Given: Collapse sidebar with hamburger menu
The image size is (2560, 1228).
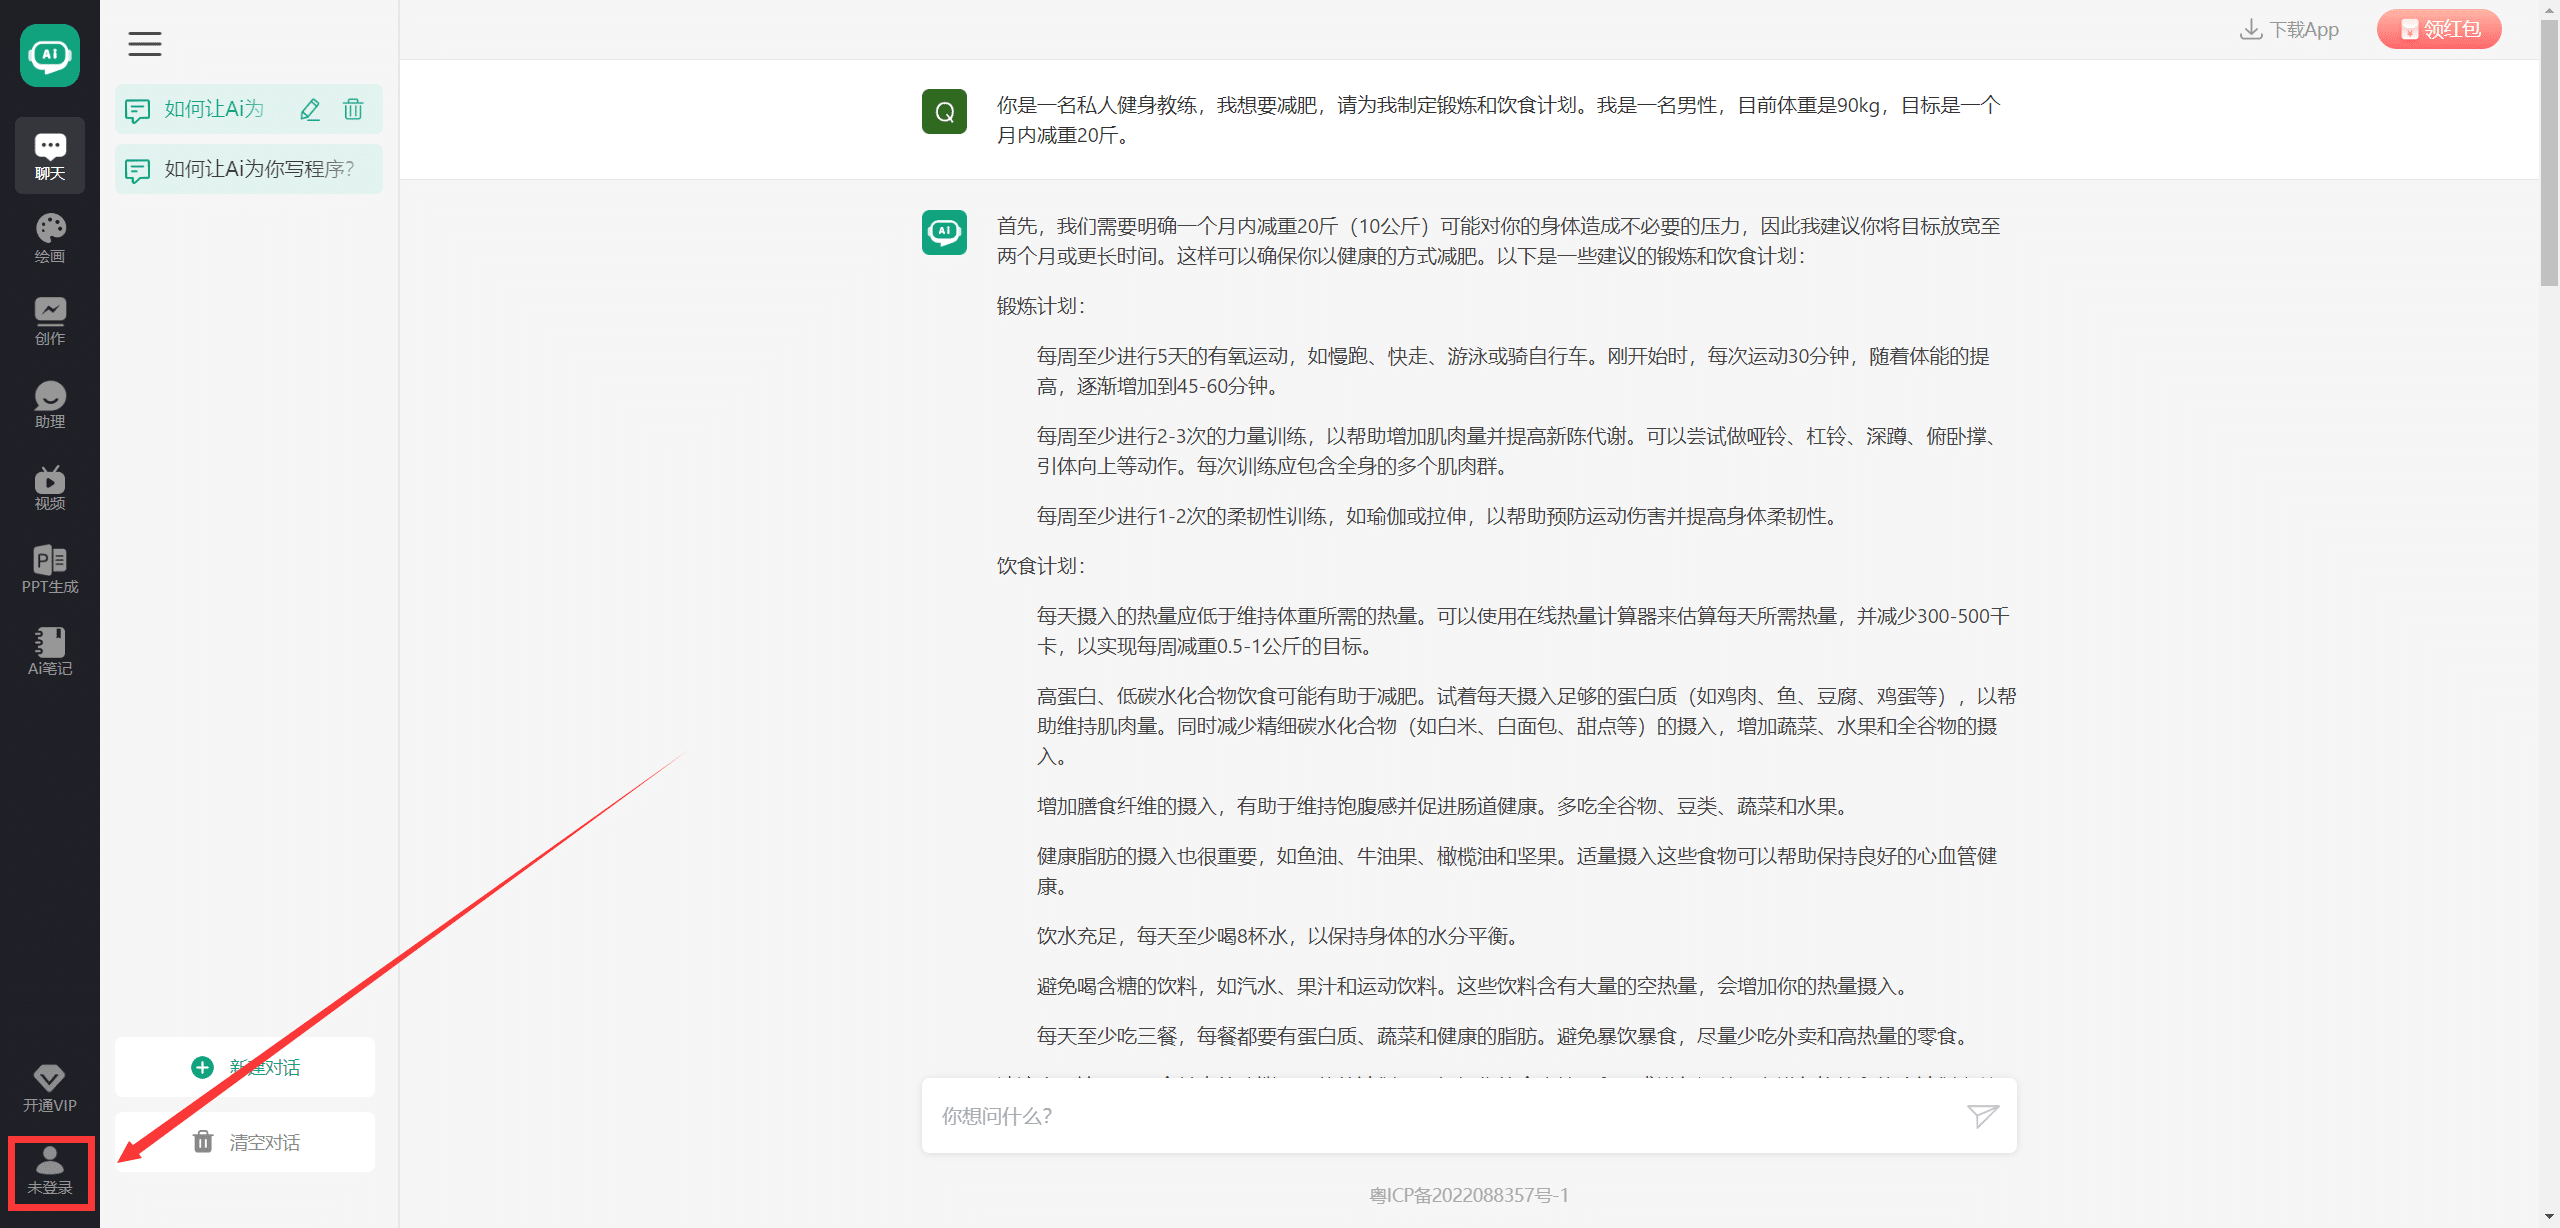Looking at the screenshot, I should (145, 43).
